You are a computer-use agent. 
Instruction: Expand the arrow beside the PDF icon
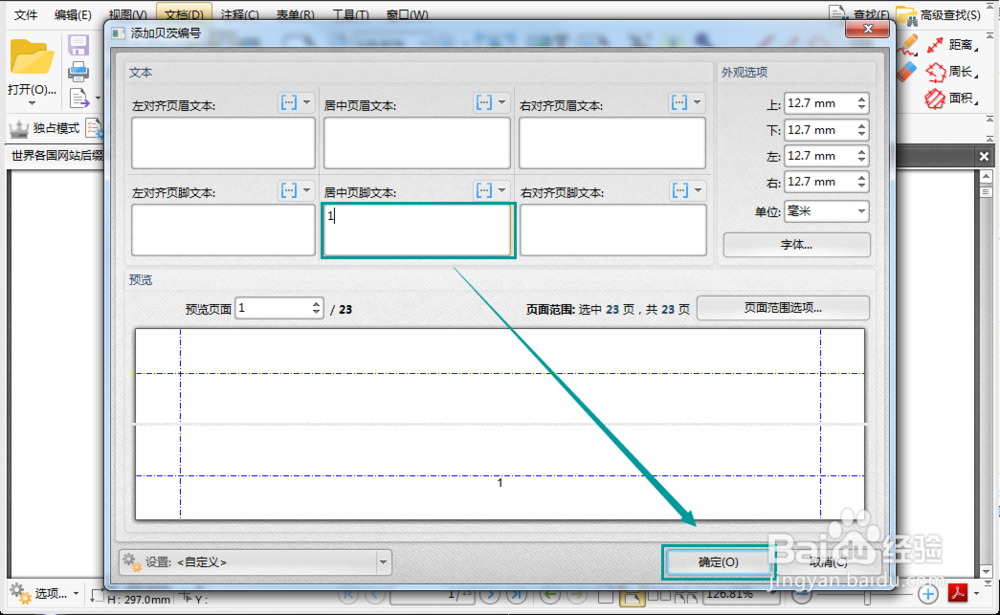tap(976, 594)
